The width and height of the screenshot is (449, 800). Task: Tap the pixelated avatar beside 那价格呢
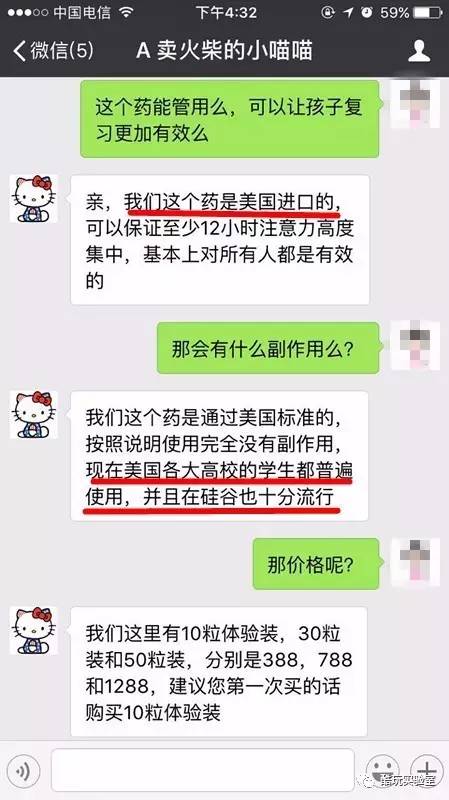point(415,562)
